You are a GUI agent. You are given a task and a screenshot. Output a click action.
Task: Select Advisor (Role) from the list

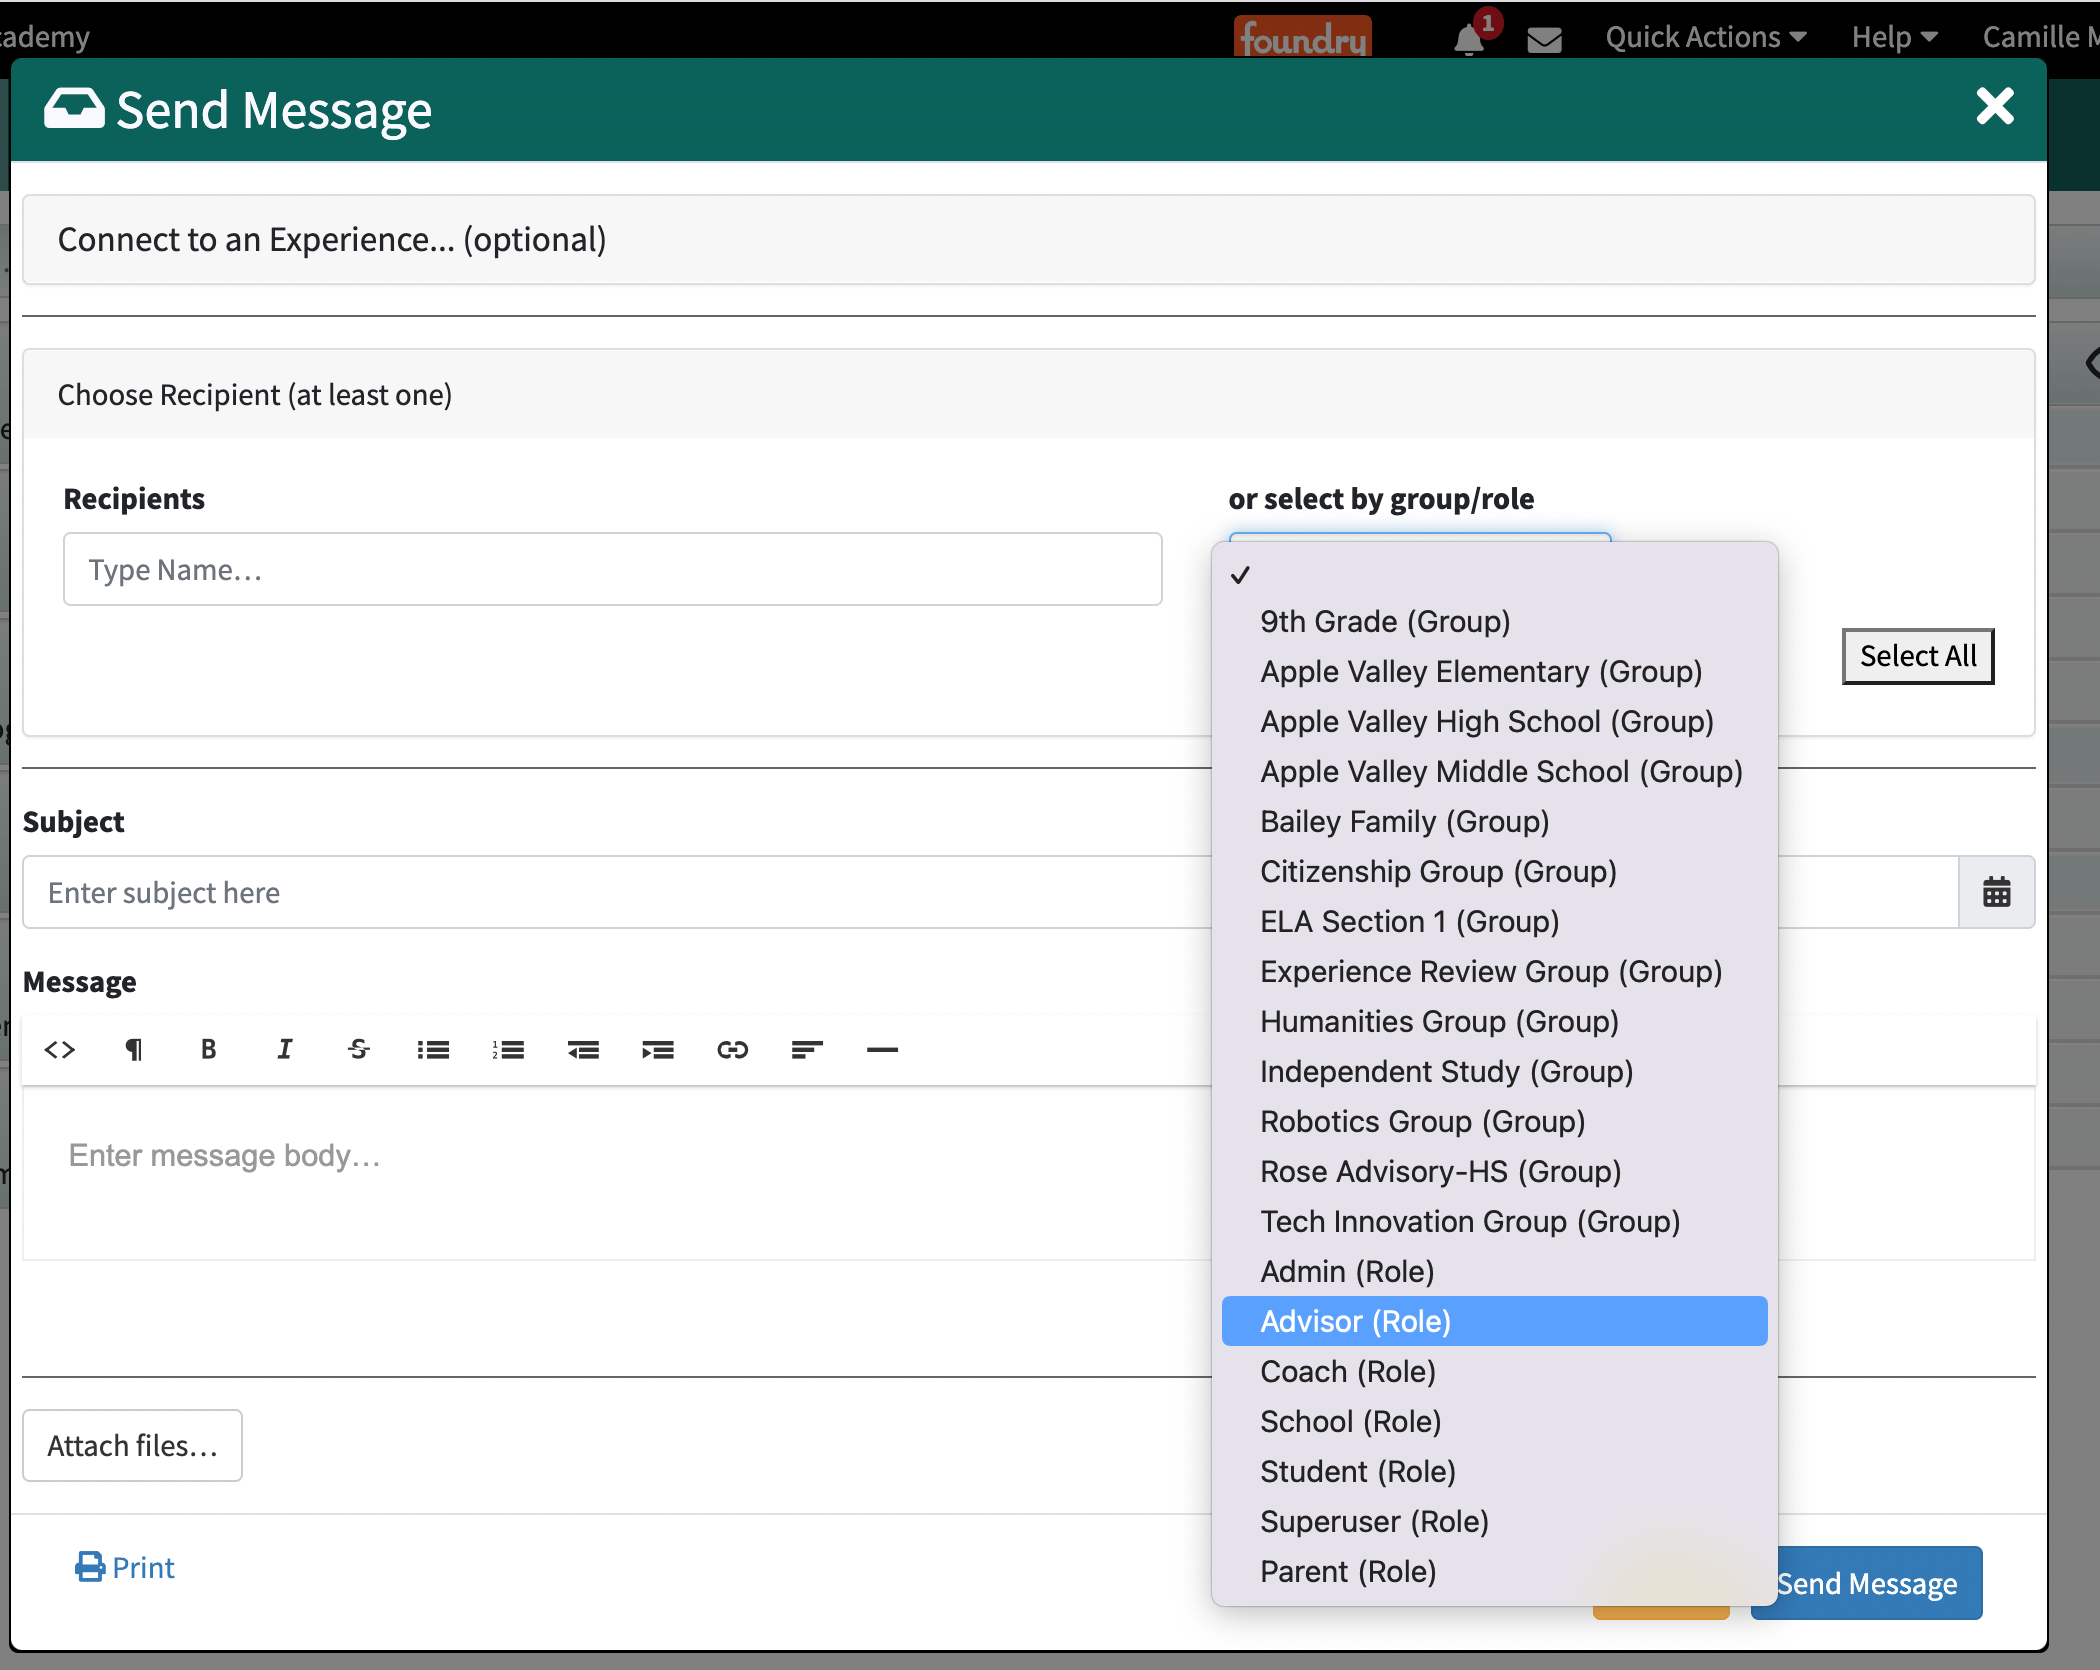[1355, 1321]
